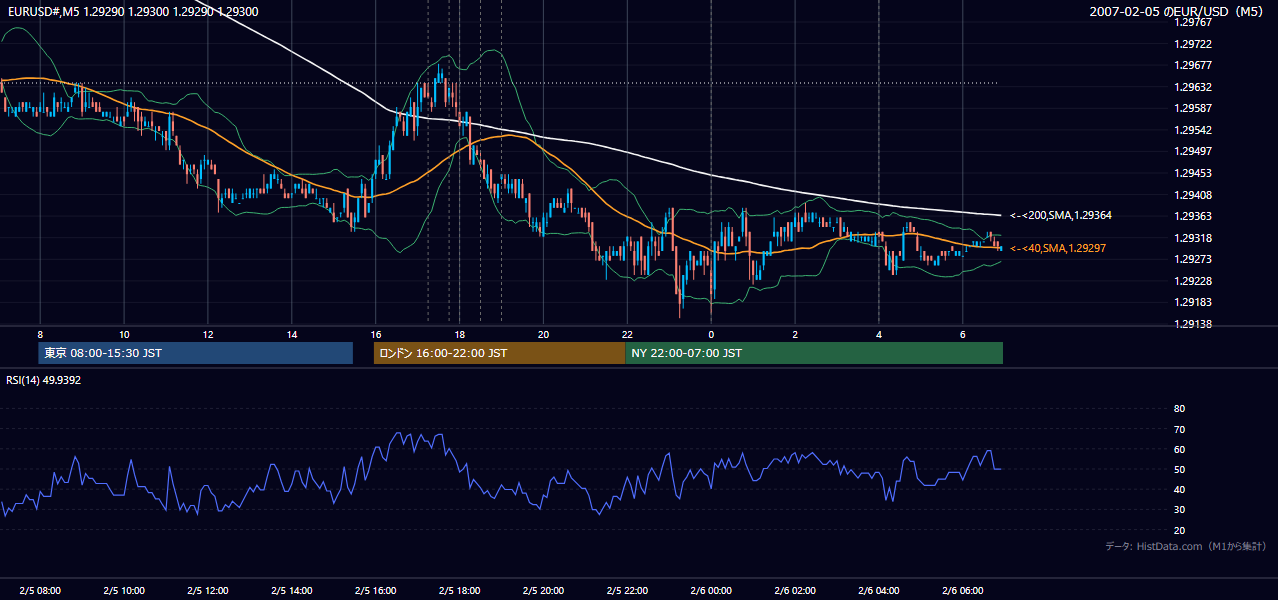Click the bottom time label 2/5 08:00

[x=40, y=591]
